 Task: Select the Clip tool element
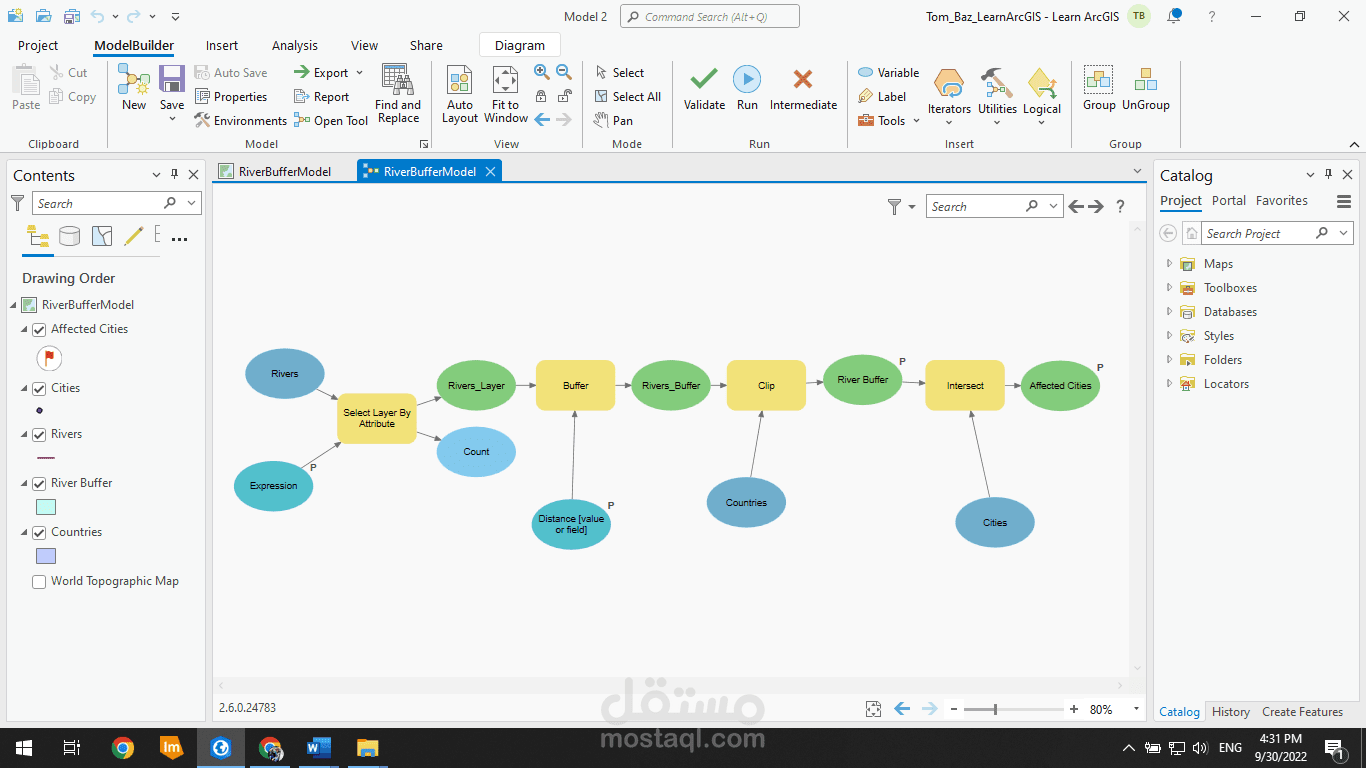click(x=766, y=385)
